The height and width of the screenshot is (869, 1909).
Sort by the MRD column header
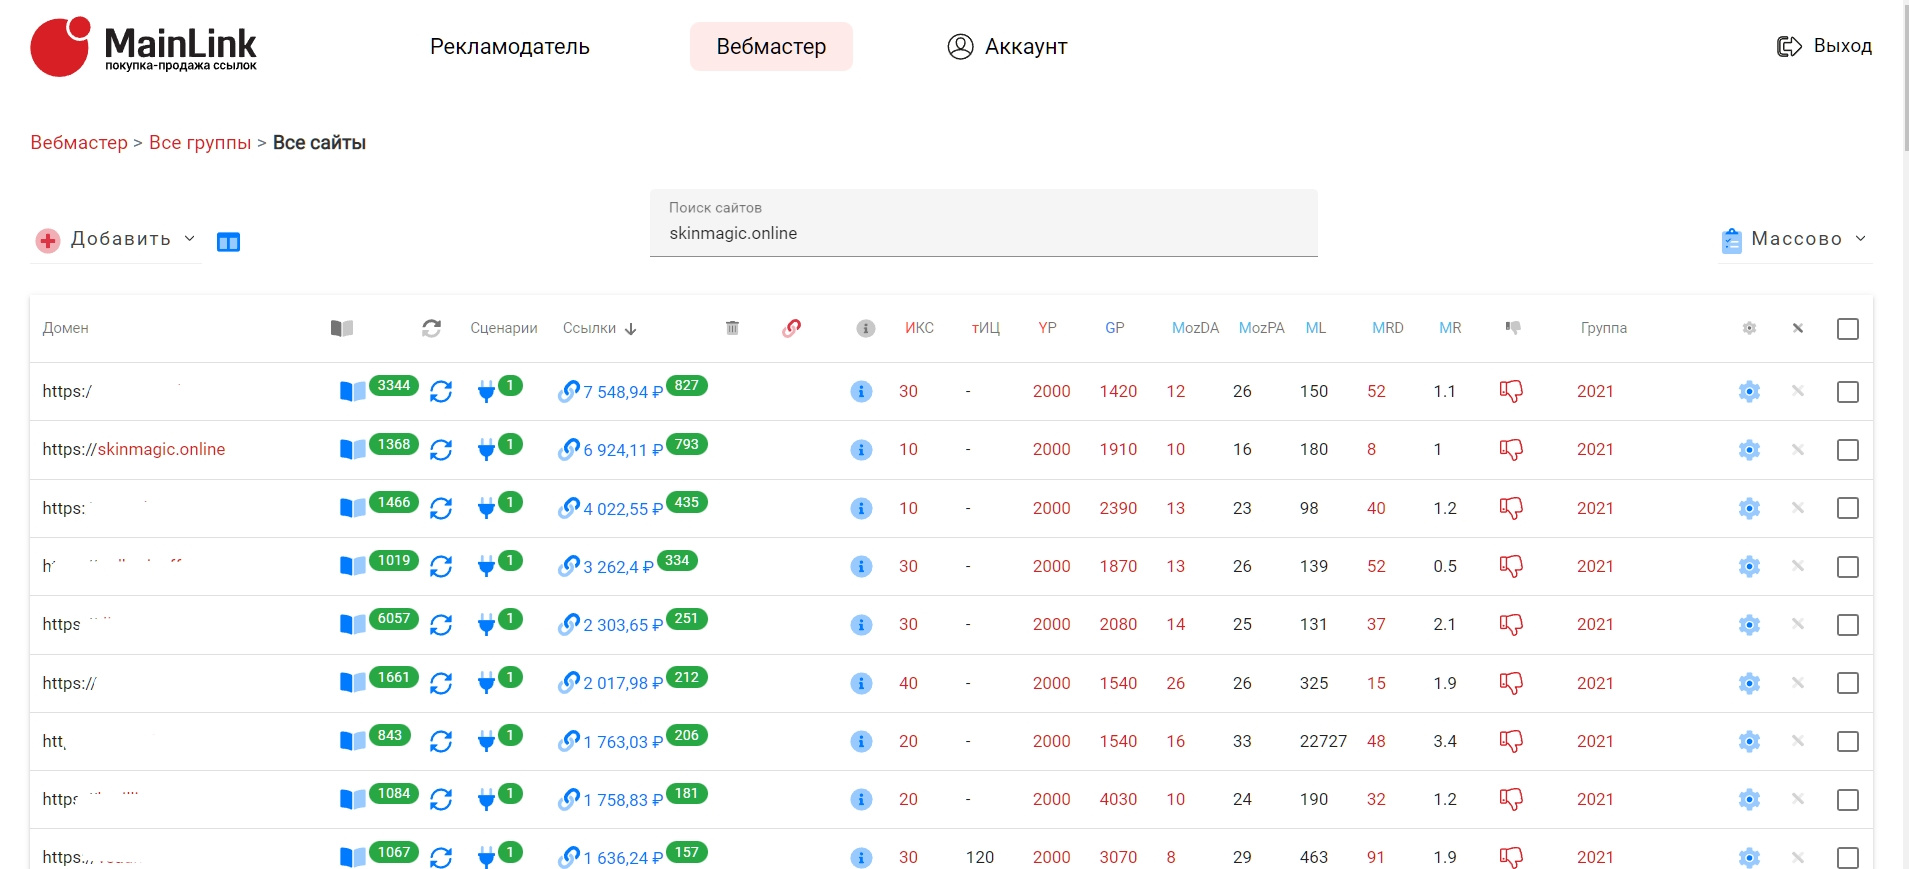1388,328
